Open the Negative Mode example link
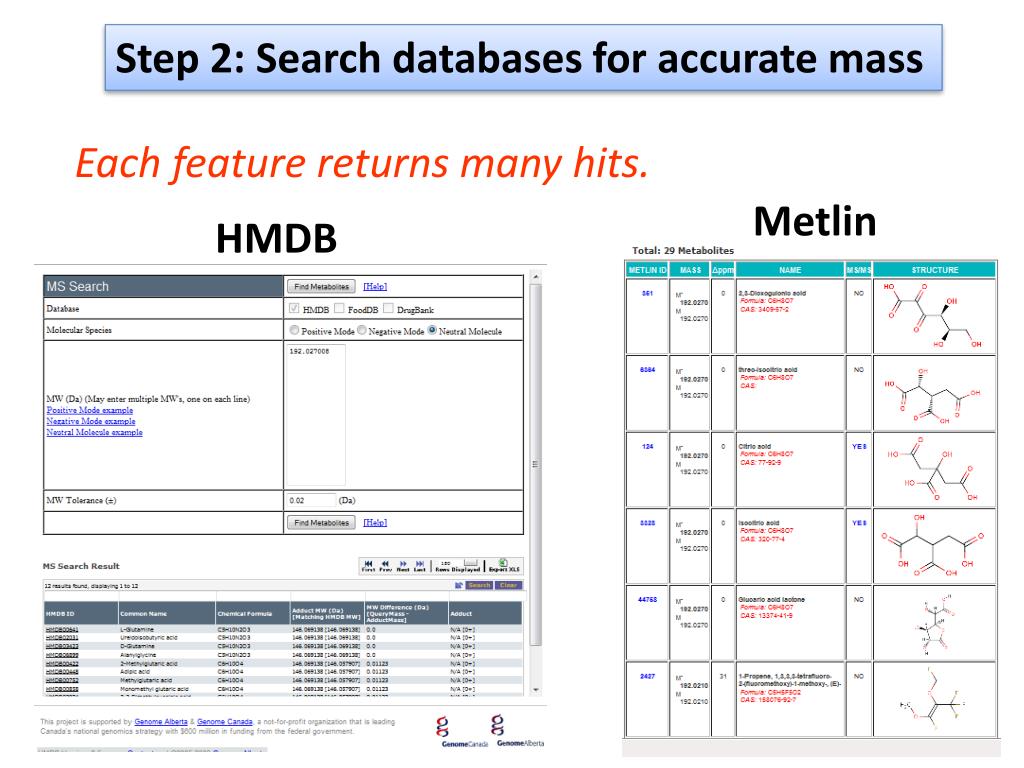Image resolution: width=1024 pixels, height=768 pixels. click(91, 421)
